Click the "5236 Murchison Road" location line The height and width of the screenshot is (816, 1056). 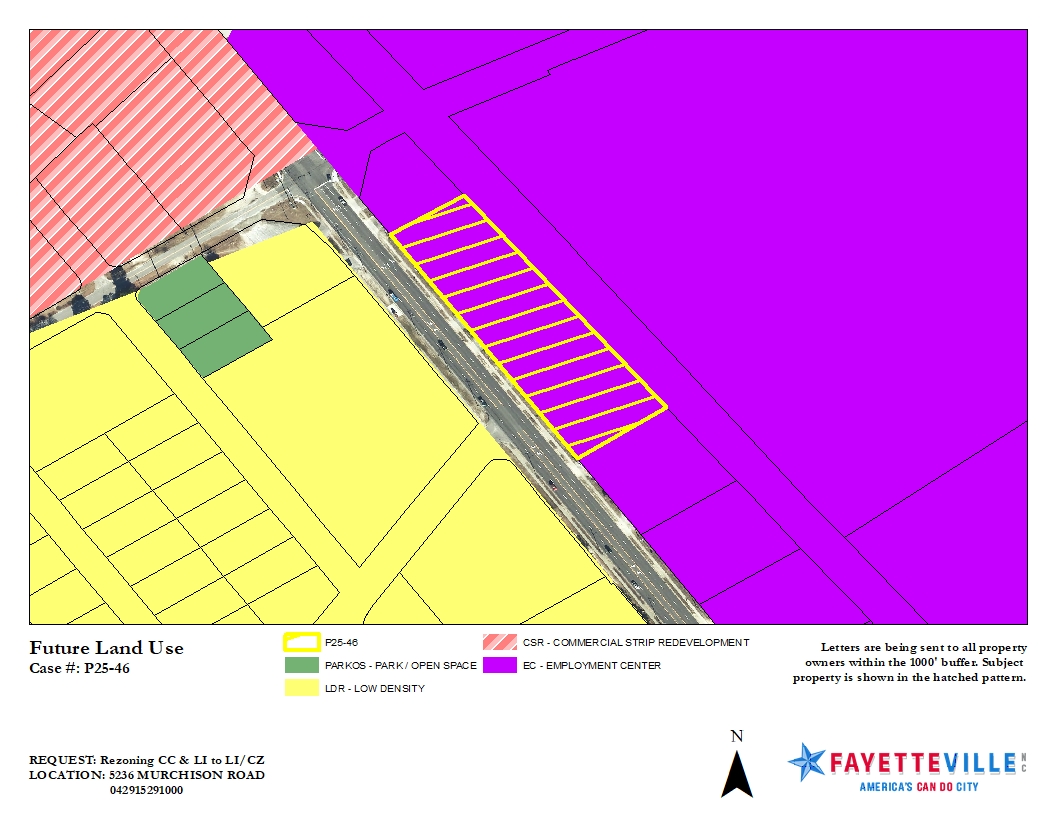[x=147, y=775]
